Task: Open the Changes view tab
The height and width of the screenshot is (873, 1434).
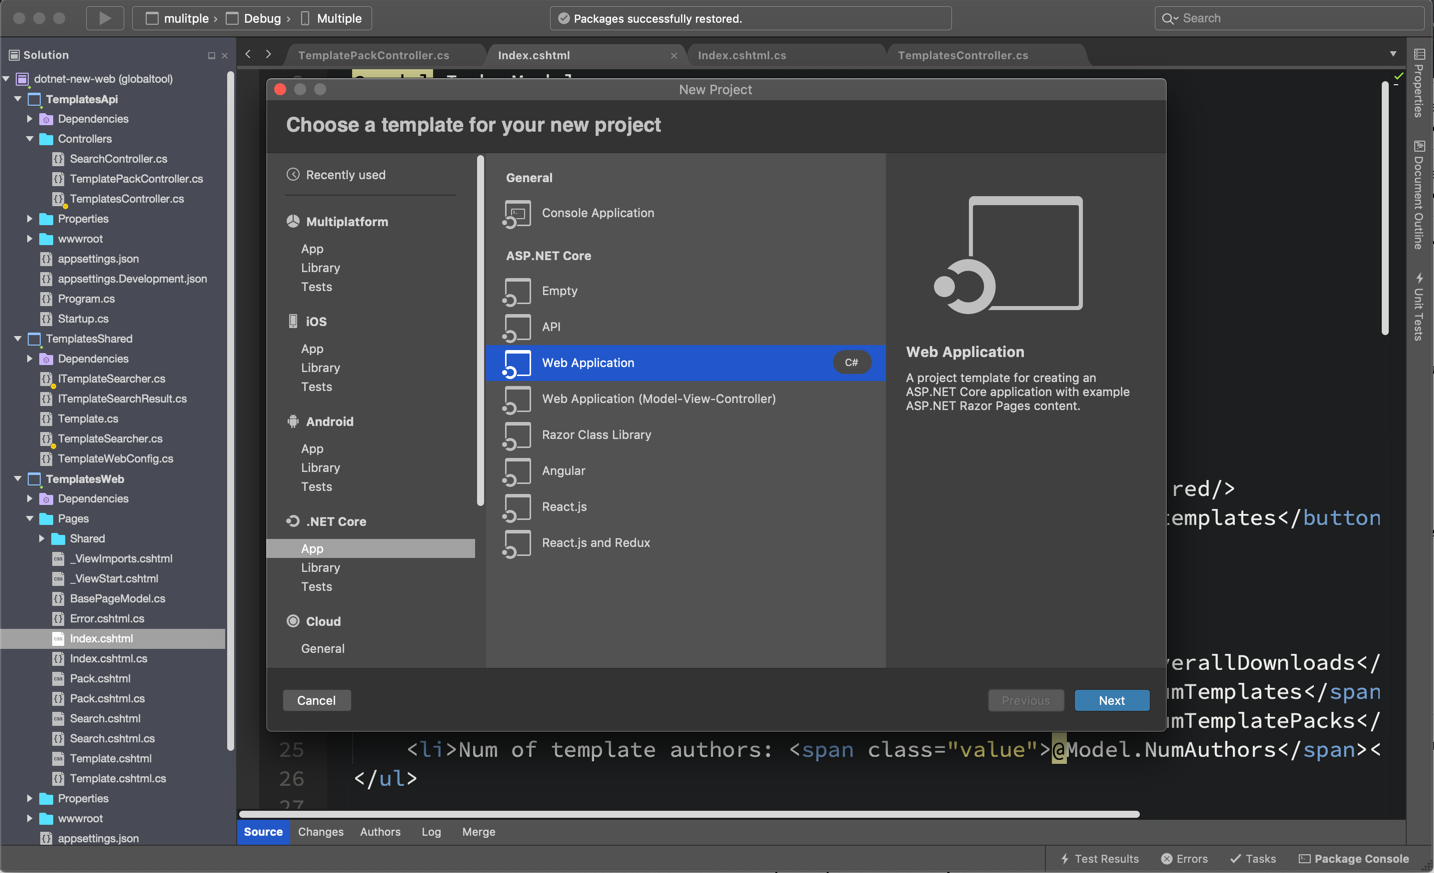Action: click(321, 832)
